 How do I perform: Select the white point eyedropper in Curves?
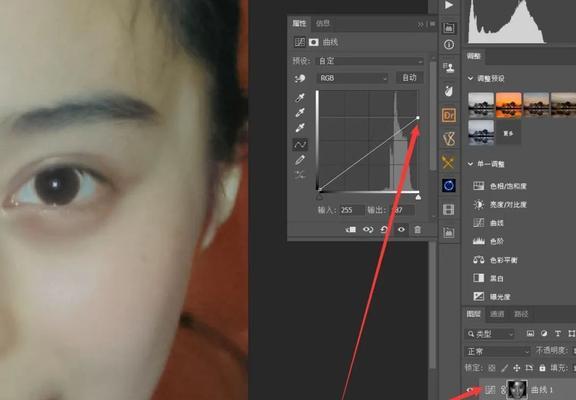point(300,127)
